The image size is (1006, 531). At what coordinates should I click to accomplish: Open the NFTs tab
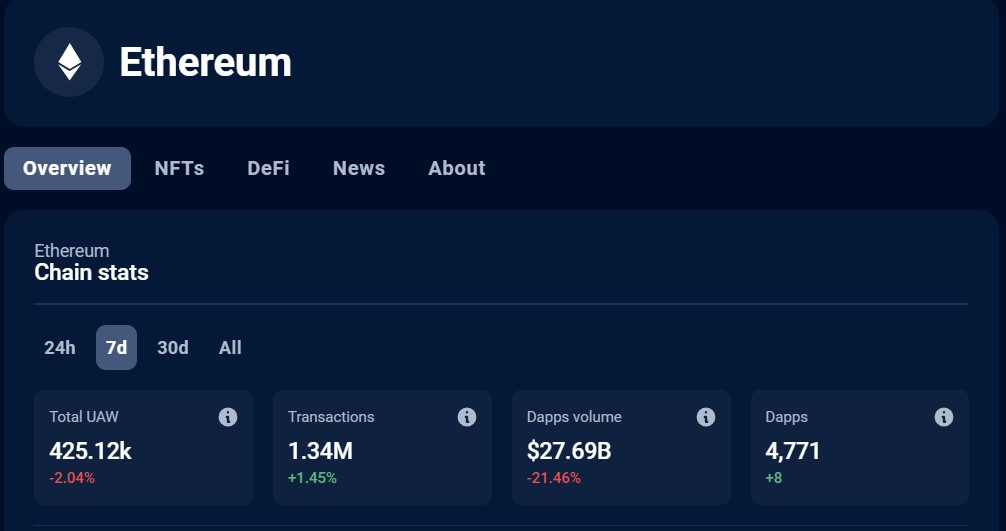(179, 169)
